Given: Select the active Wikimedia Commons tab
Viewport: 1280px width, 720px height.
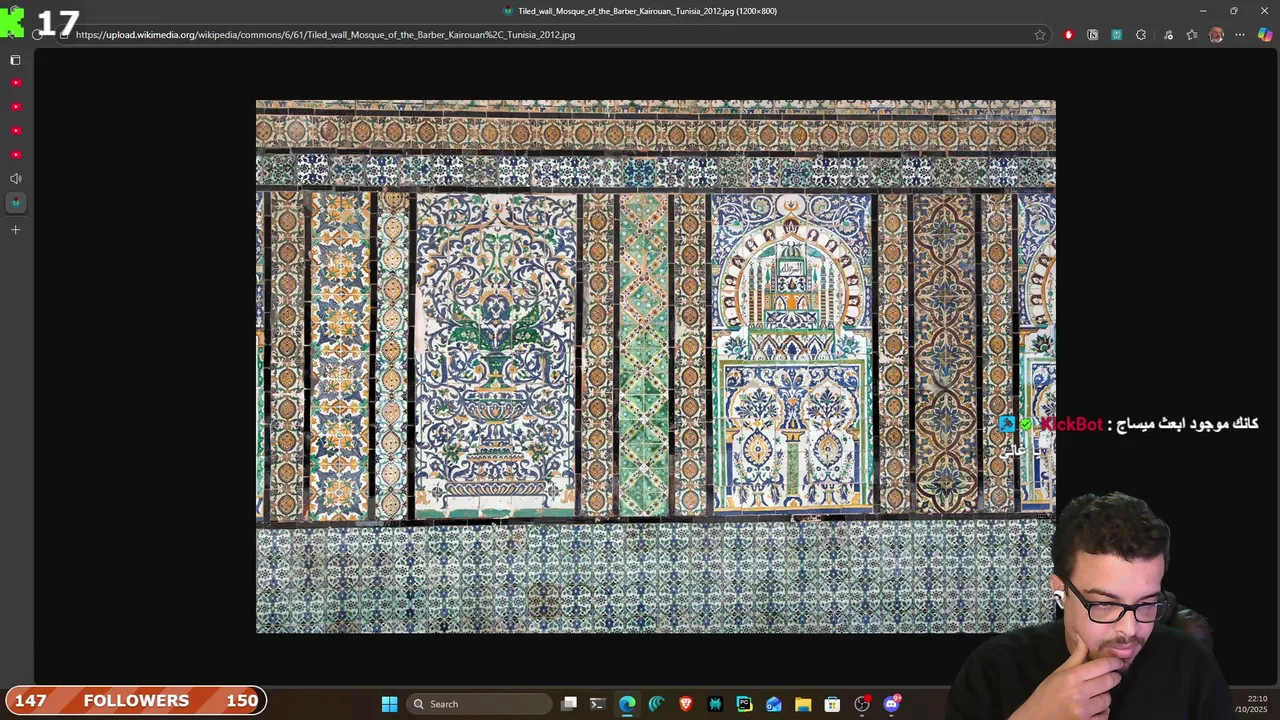Looking at the screenshot, I should pyautogui.click(x=15, y=203).
